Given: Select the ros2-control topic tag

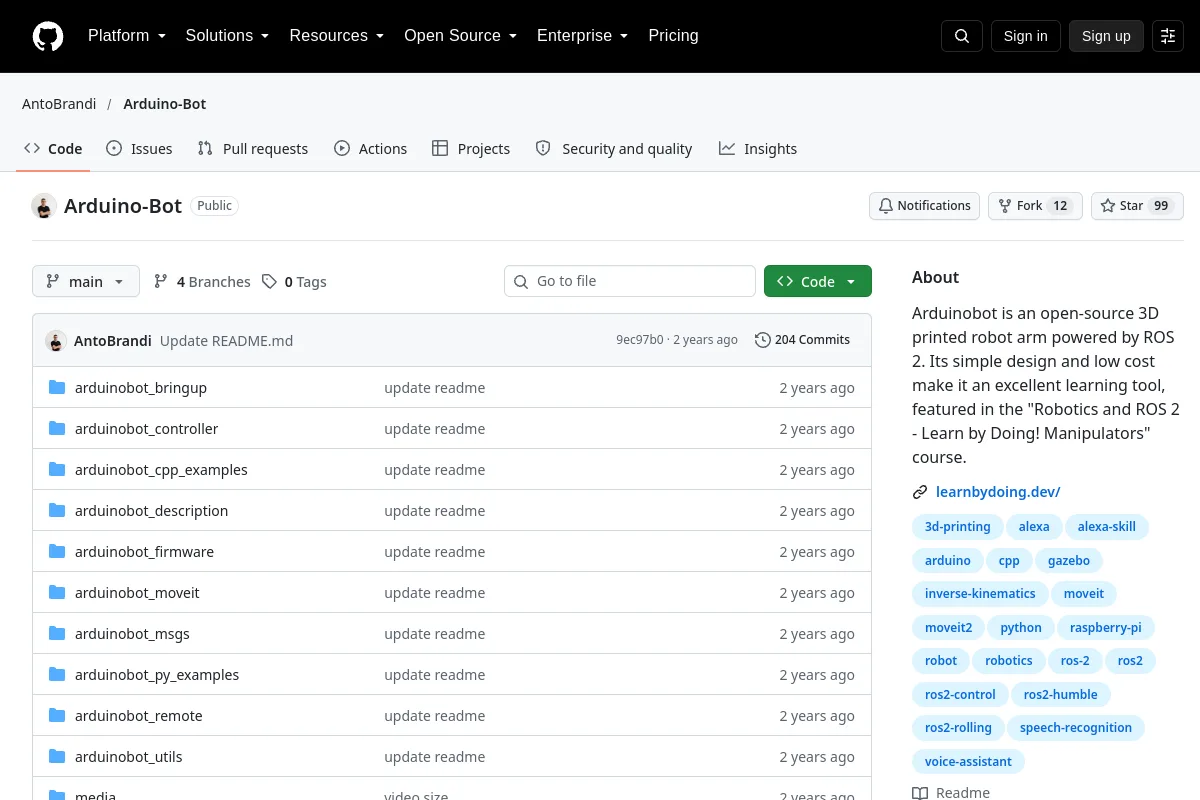Looking at the screenshot, I should point(960,695).
